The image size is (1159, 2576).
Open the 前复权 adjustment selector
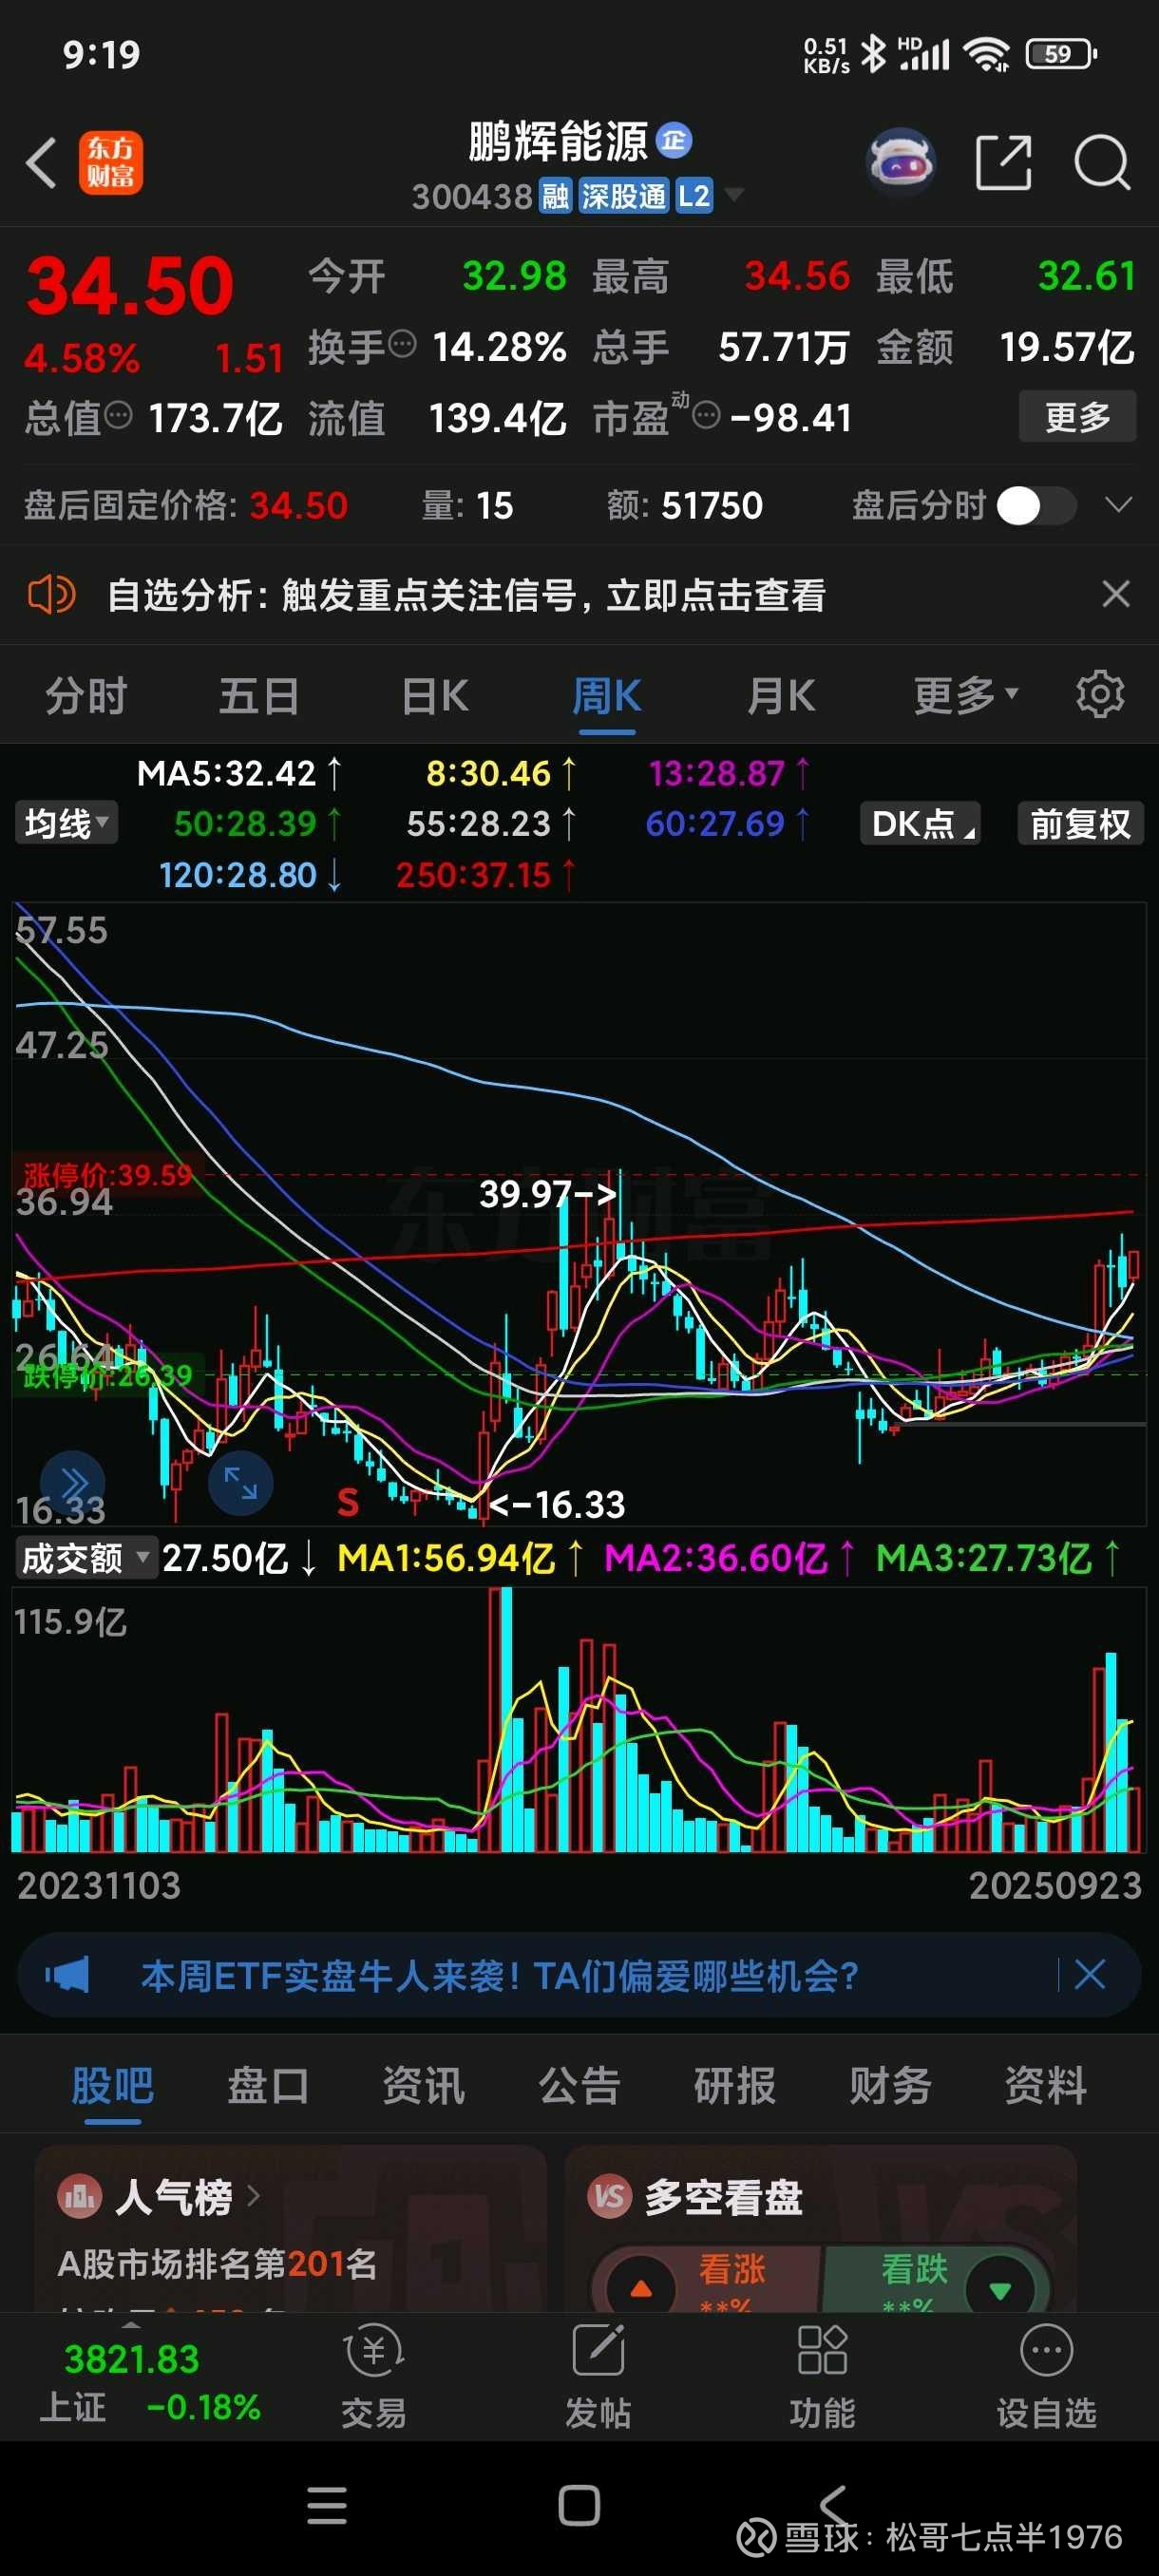point(1080,824)
